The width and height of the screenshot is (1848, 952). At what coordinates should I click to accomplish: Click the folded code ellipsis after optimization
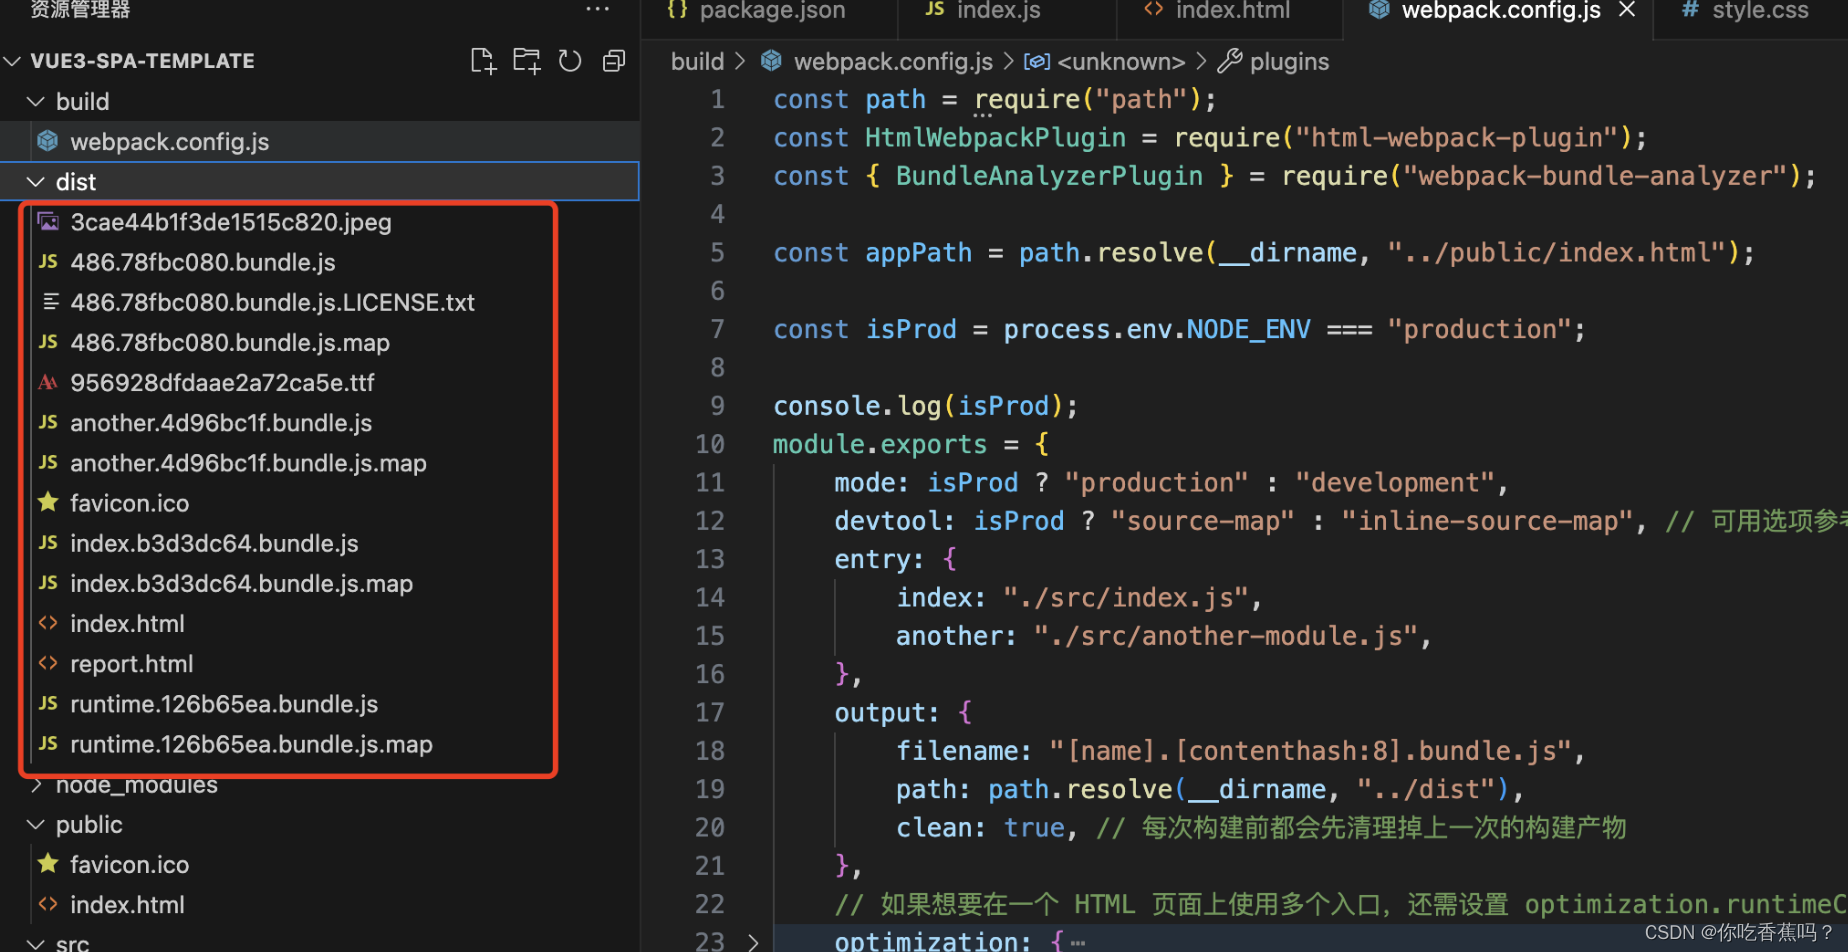[x=1077, y=942]
